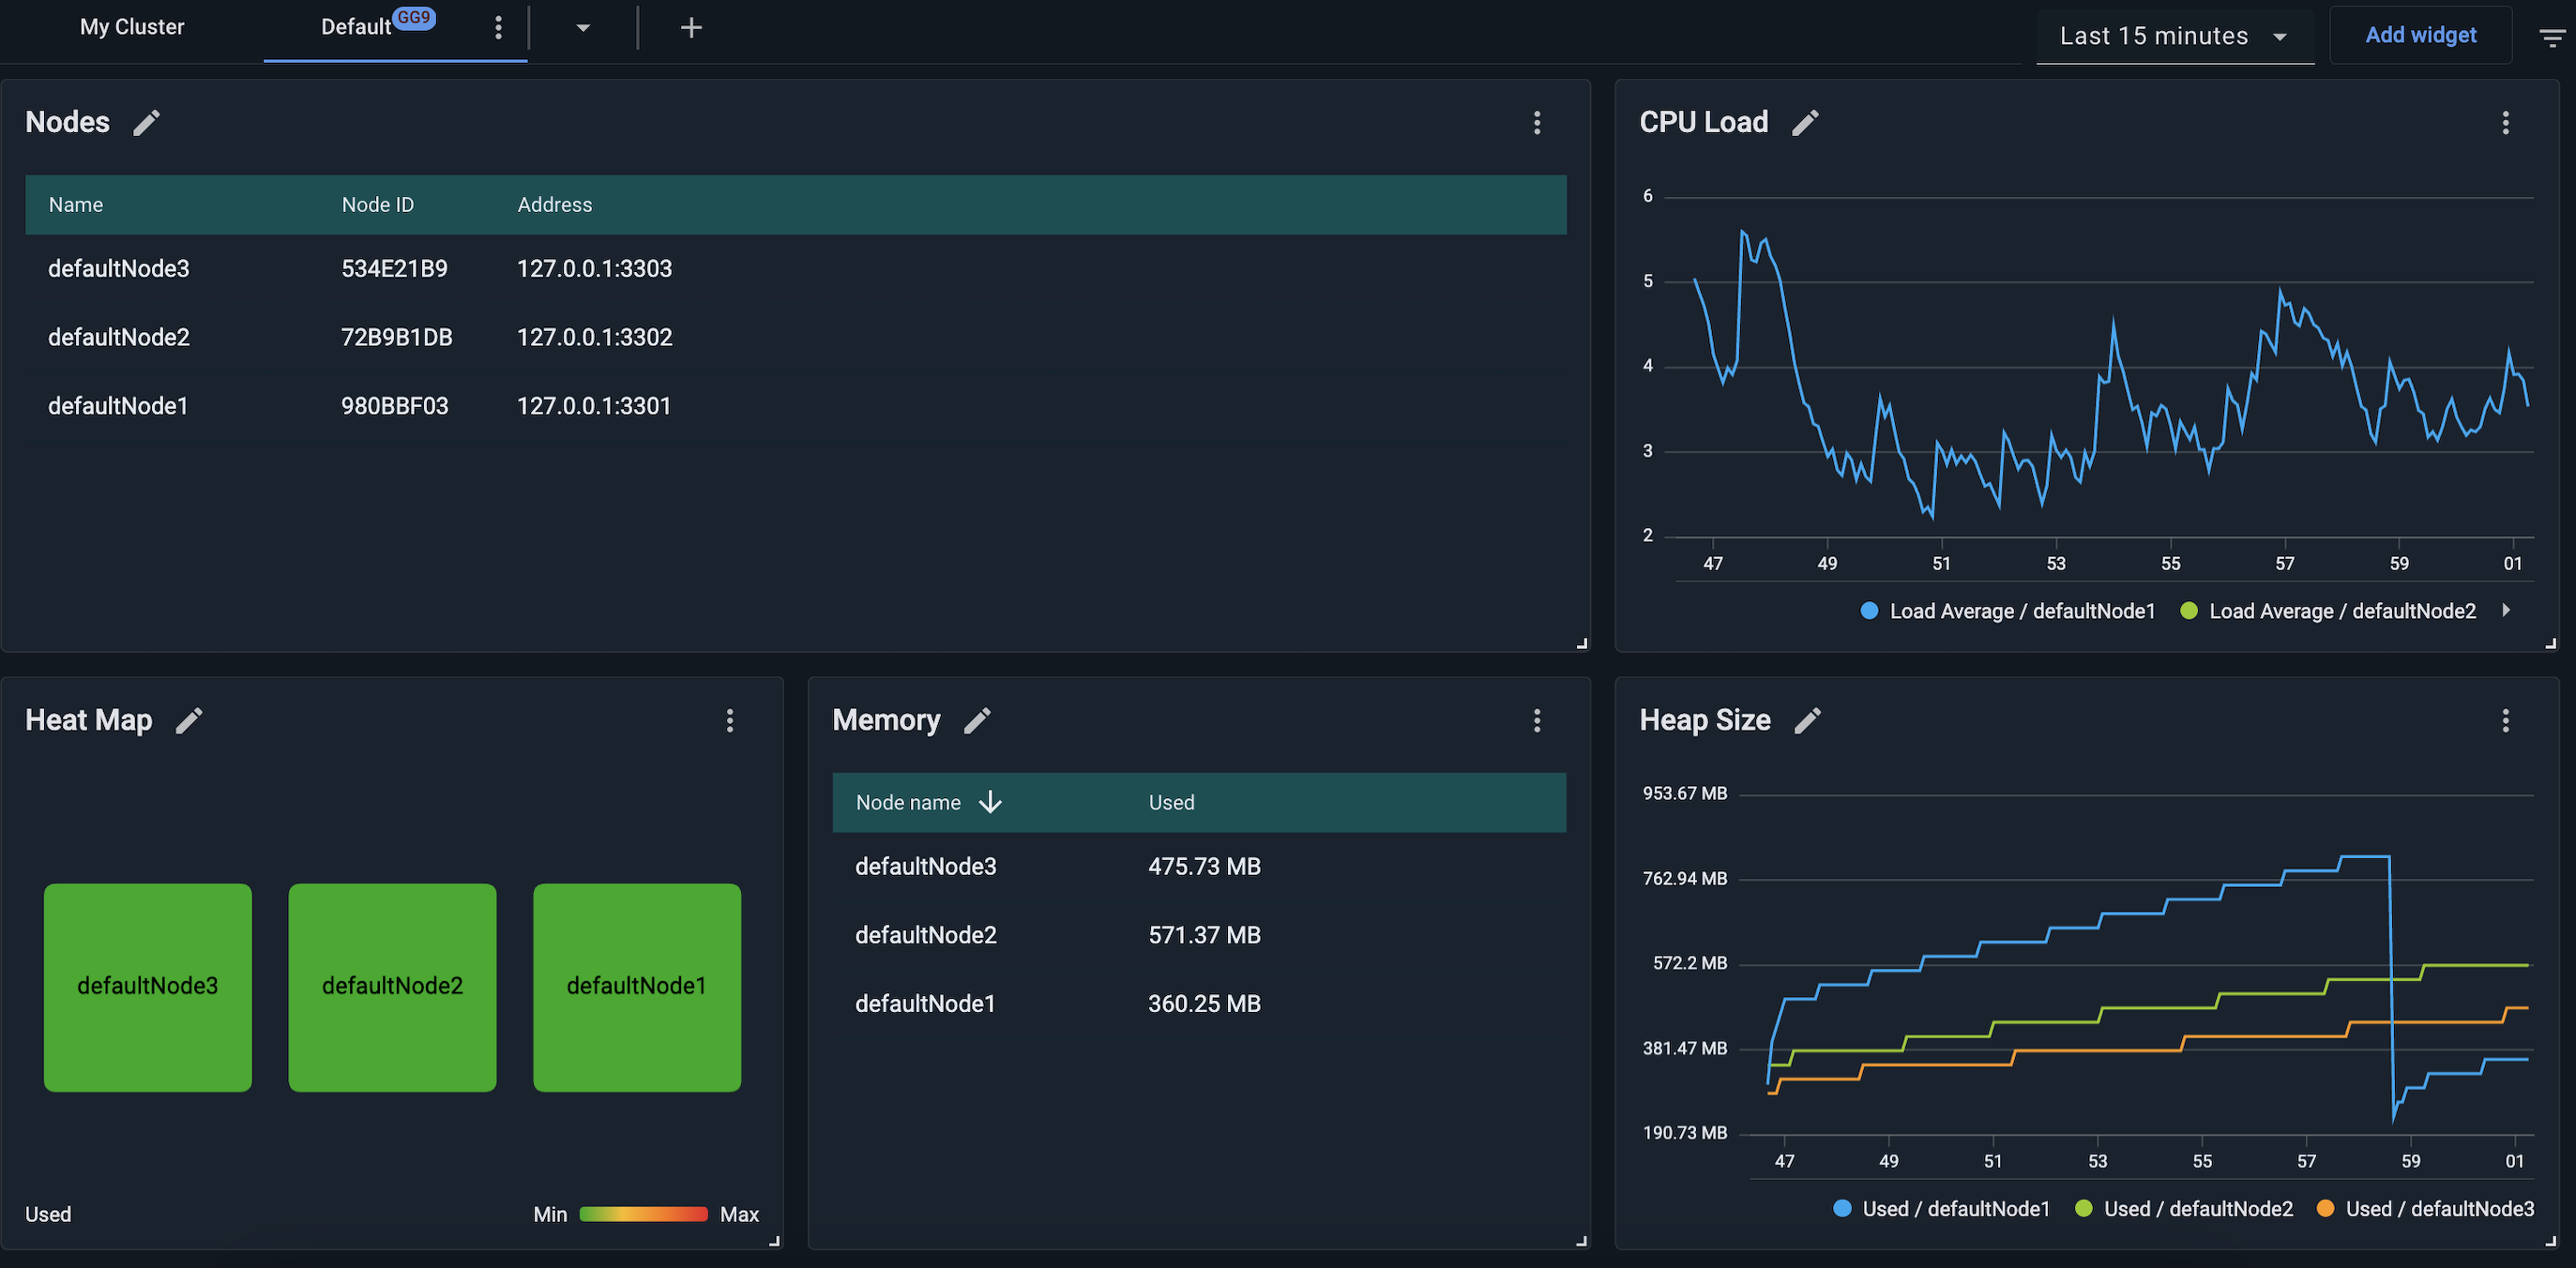Click the GG9 badge on Default tab
This screenshot has height=1268, width=2576.
click(x=413, y=18)
